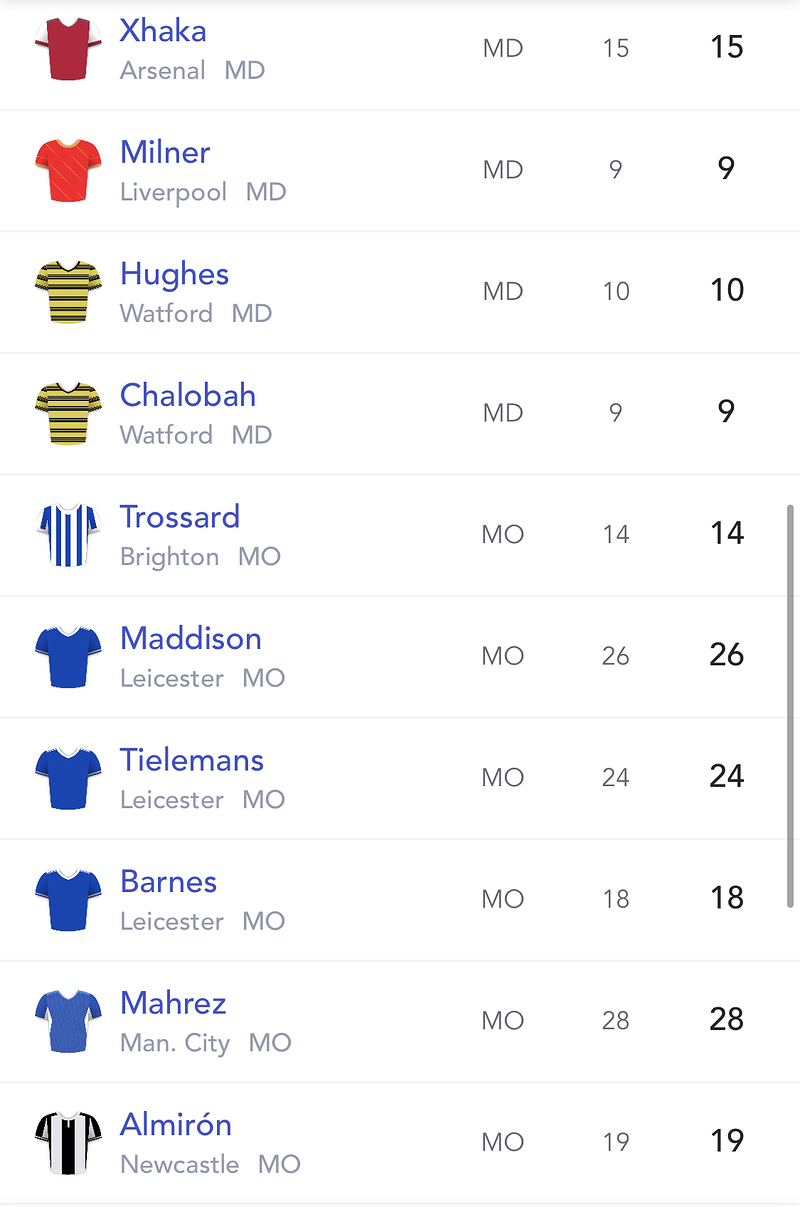800x1207 pixels.
Task: Tap Hughes' Watford striped jersey icon
Action: [68, 291]
